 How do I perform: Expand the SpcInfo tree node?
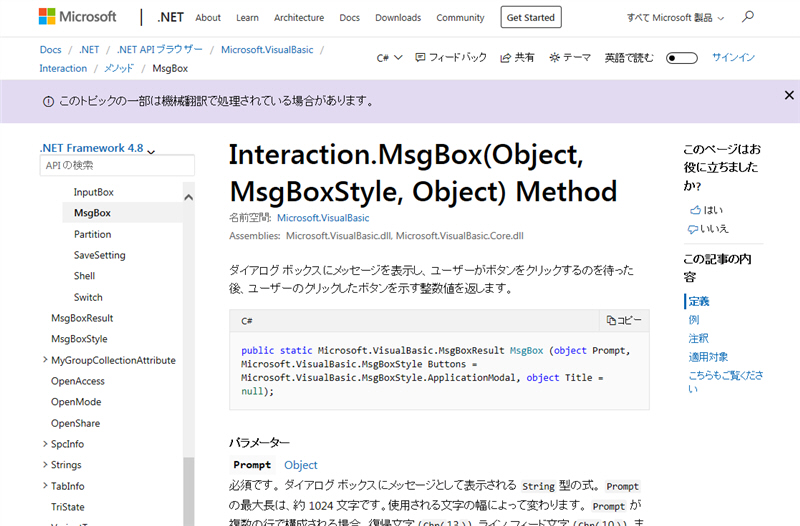pyautogui.click(x=45, y=444)
